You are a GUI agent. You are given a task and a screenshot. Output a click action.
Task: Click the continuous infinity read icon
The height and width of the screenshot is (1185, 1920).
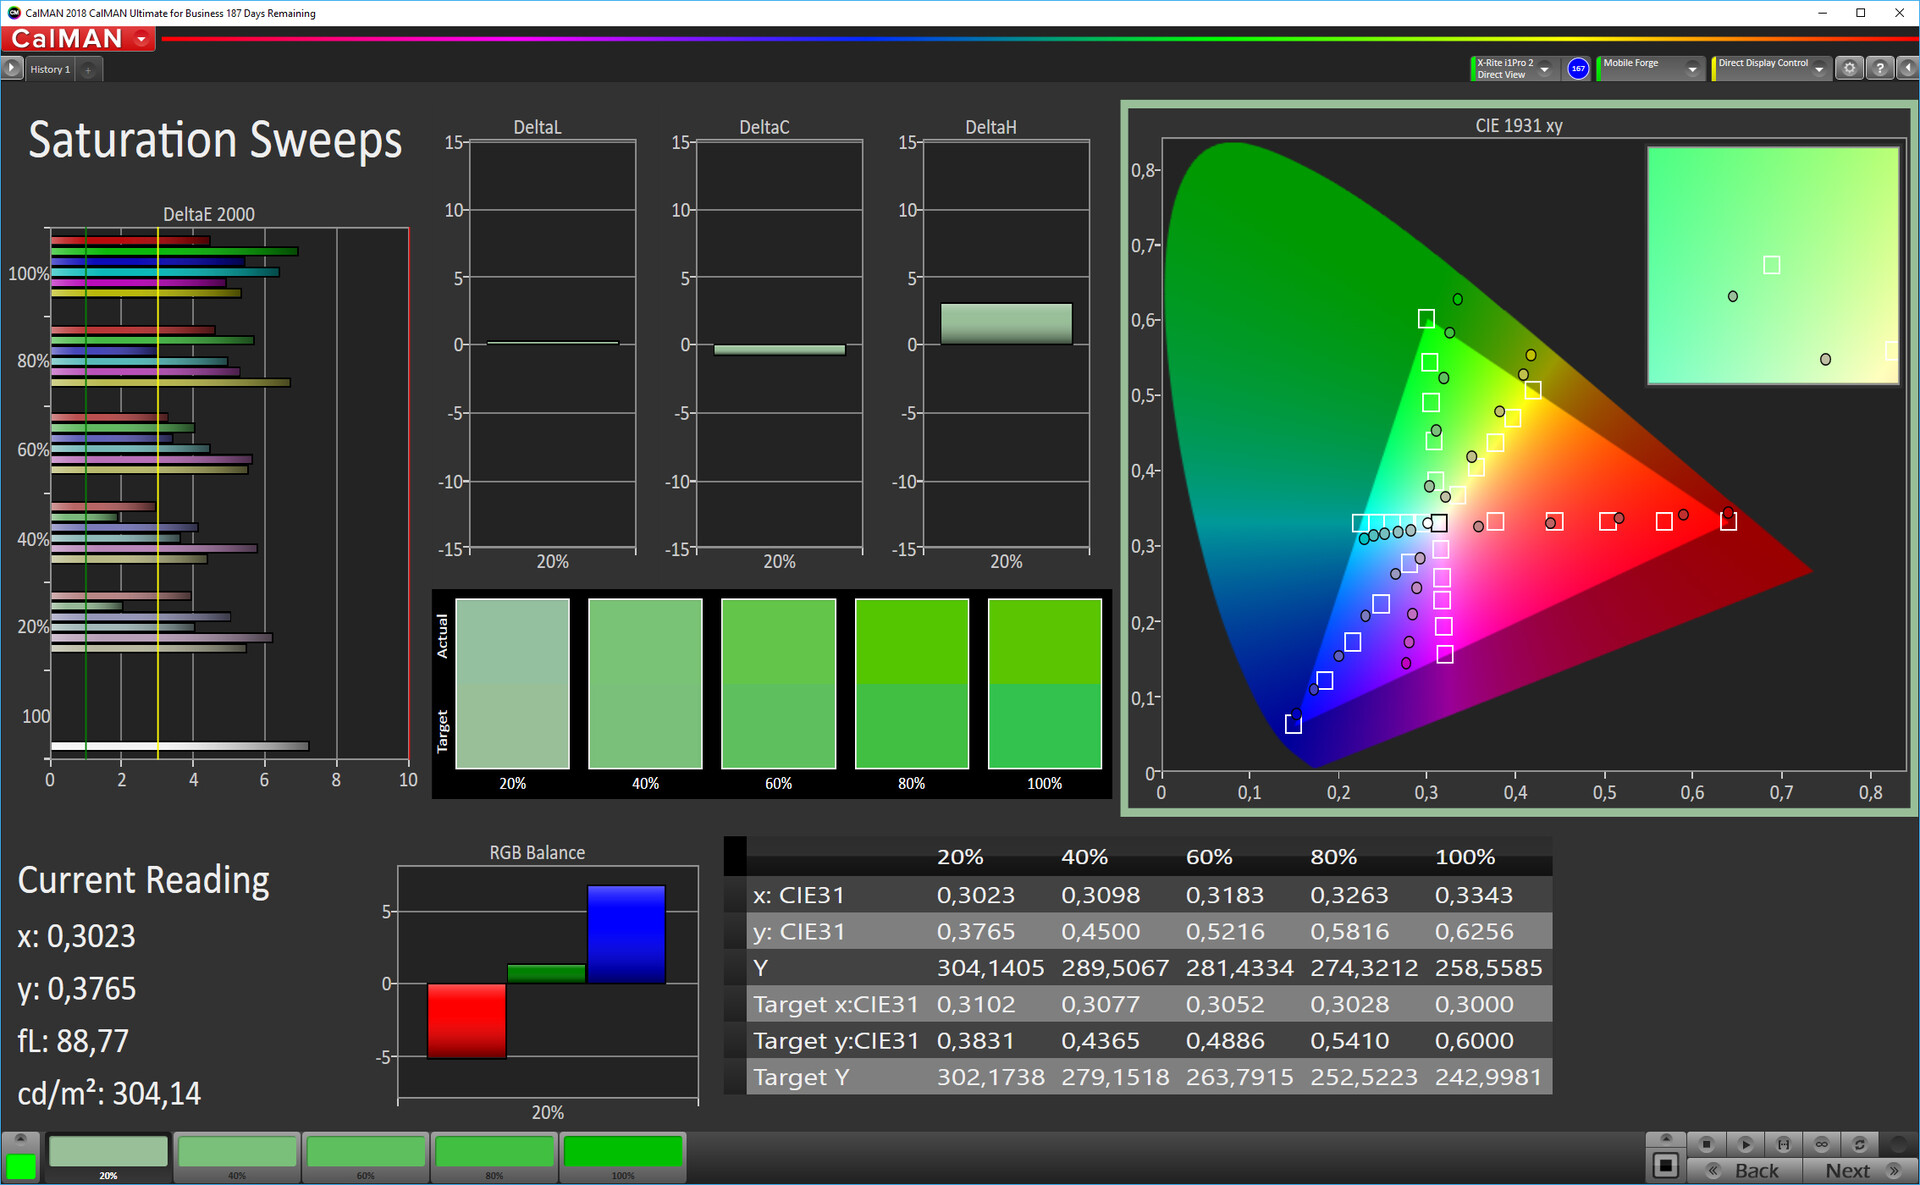click(1821, 1144)
